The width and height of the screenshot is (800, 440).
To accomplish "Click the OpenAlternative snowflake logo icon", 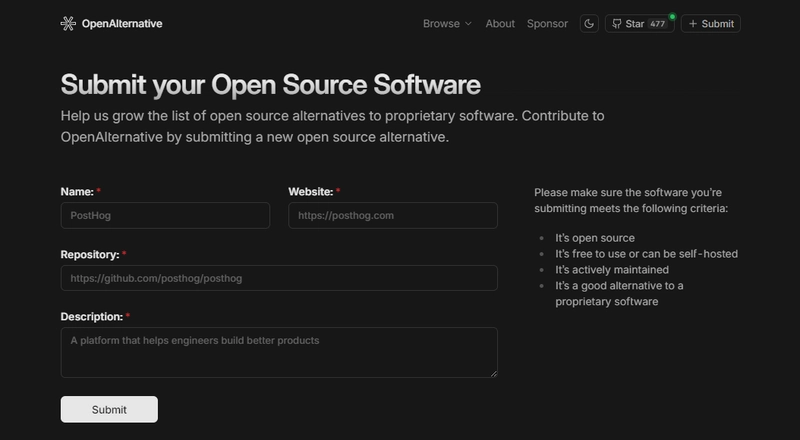I will tap(68, 23).
